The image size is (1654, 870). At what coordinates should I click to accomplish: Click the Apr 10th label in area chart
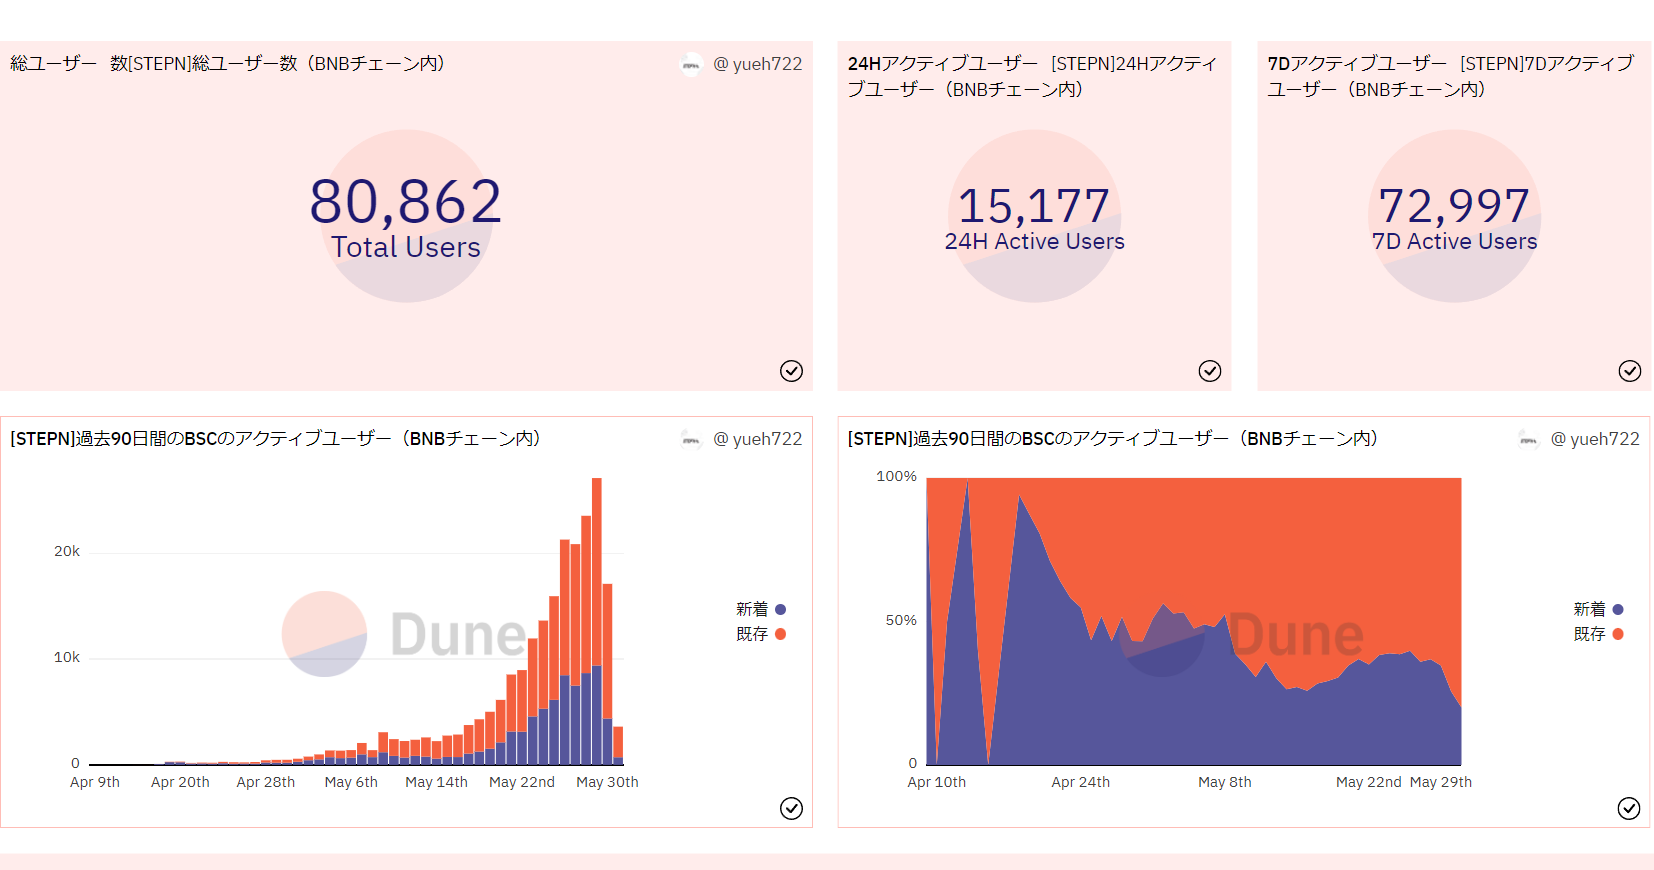(937, 782)
